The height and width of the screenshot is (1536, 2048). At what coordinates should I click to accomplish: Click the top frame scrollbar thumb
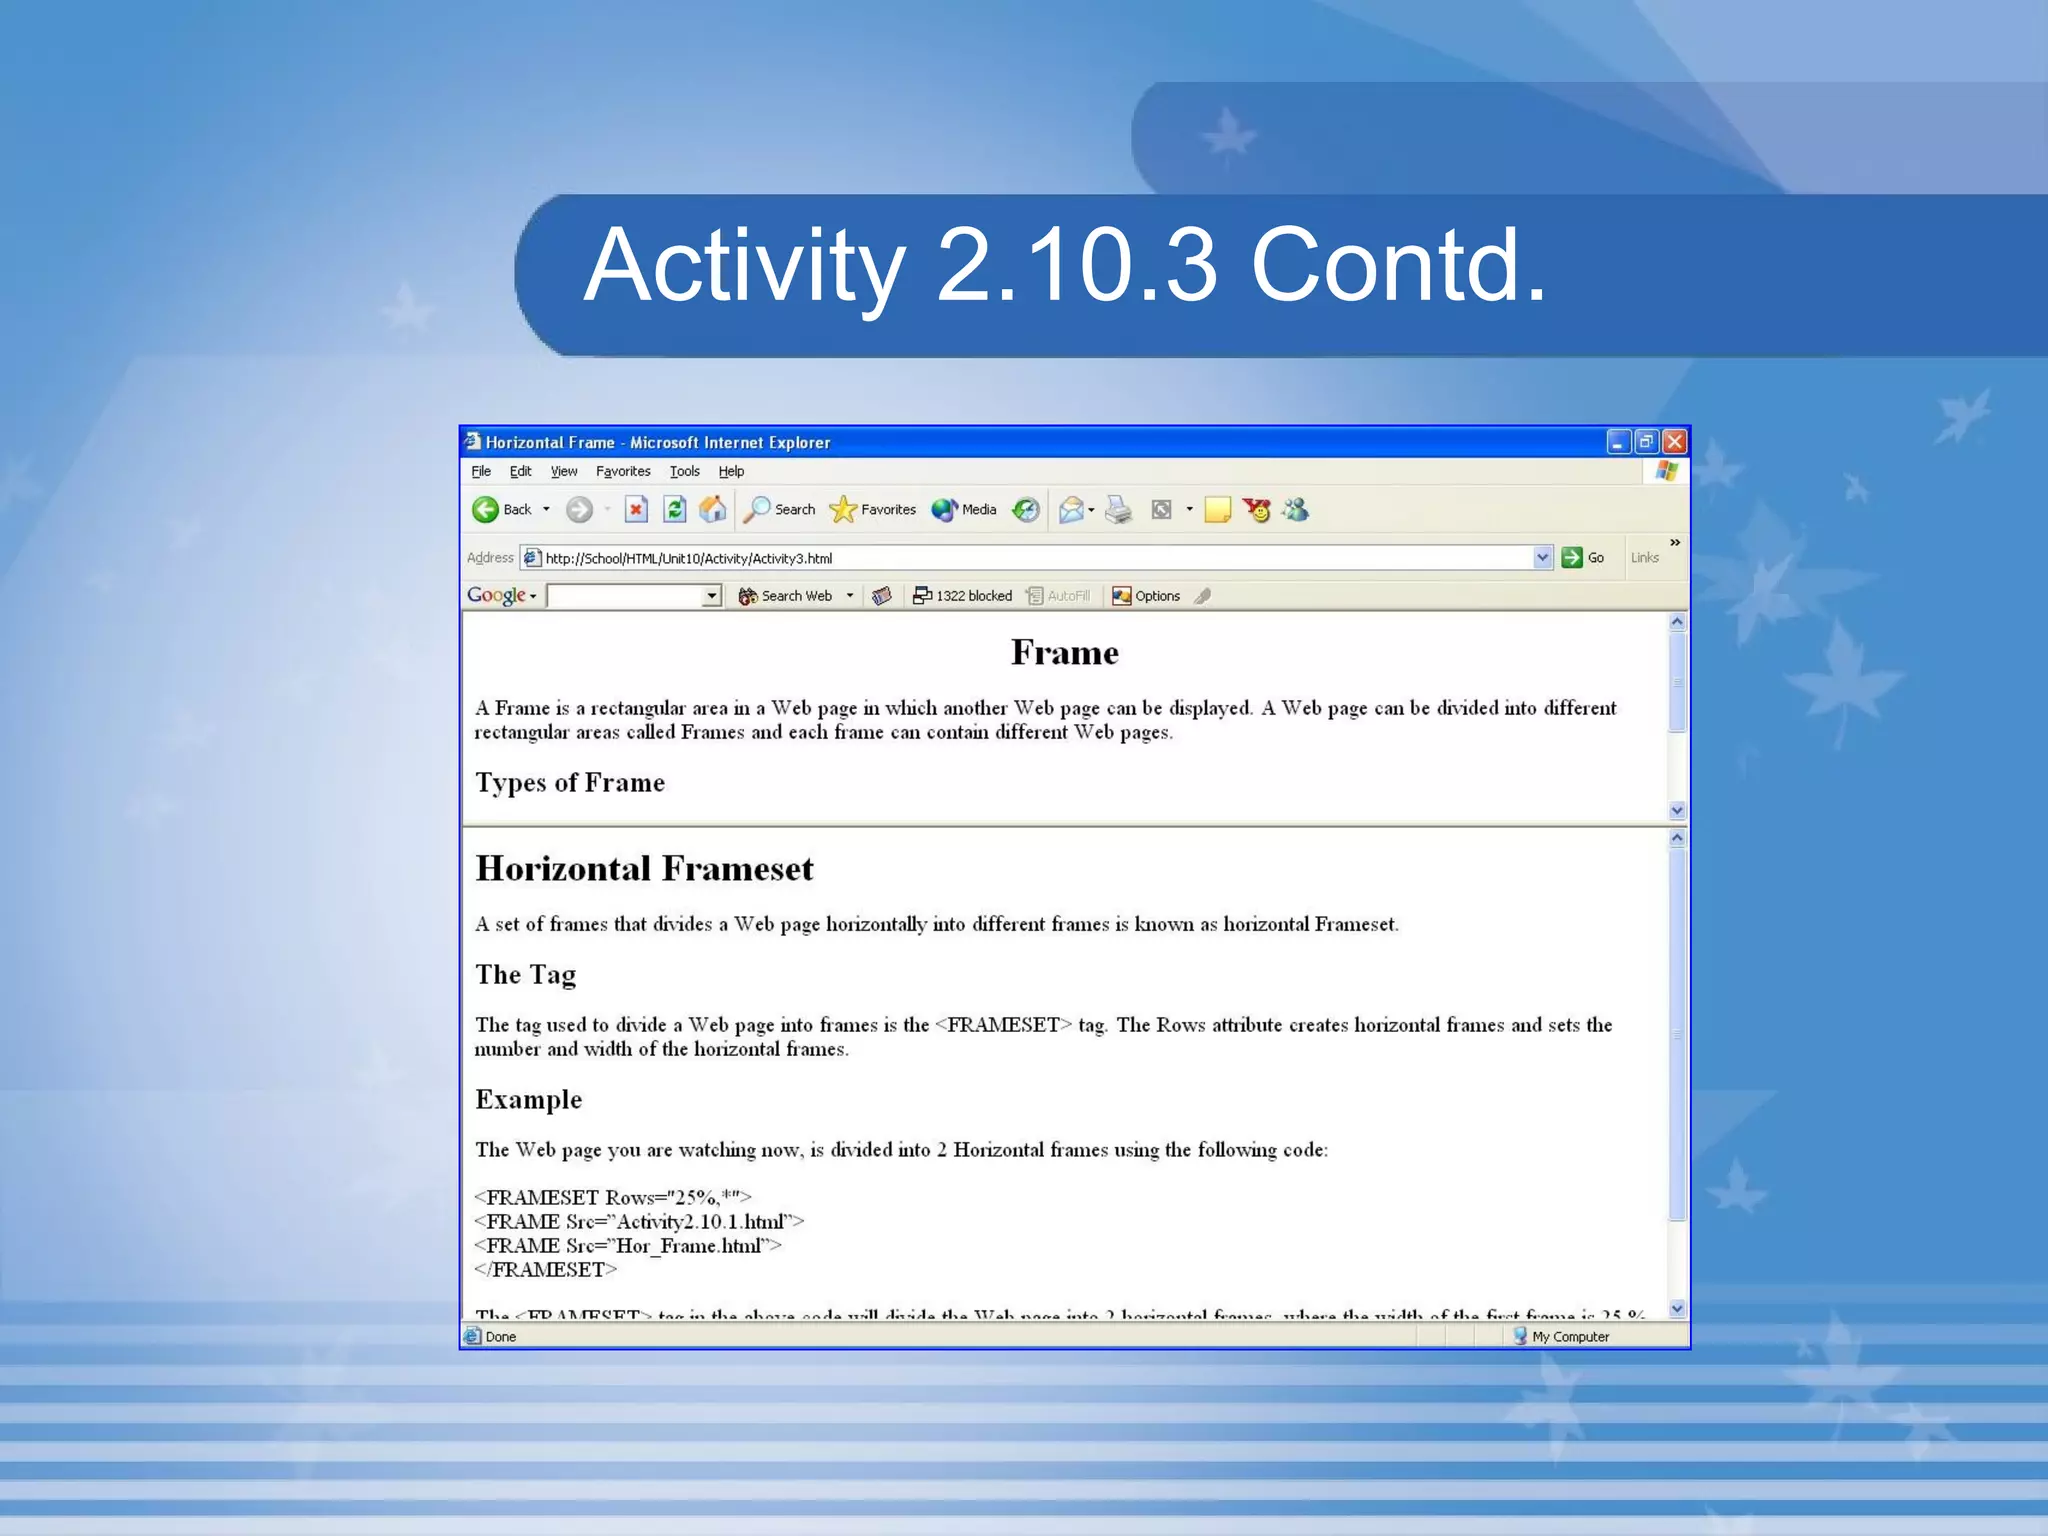tap(1677, 682)
